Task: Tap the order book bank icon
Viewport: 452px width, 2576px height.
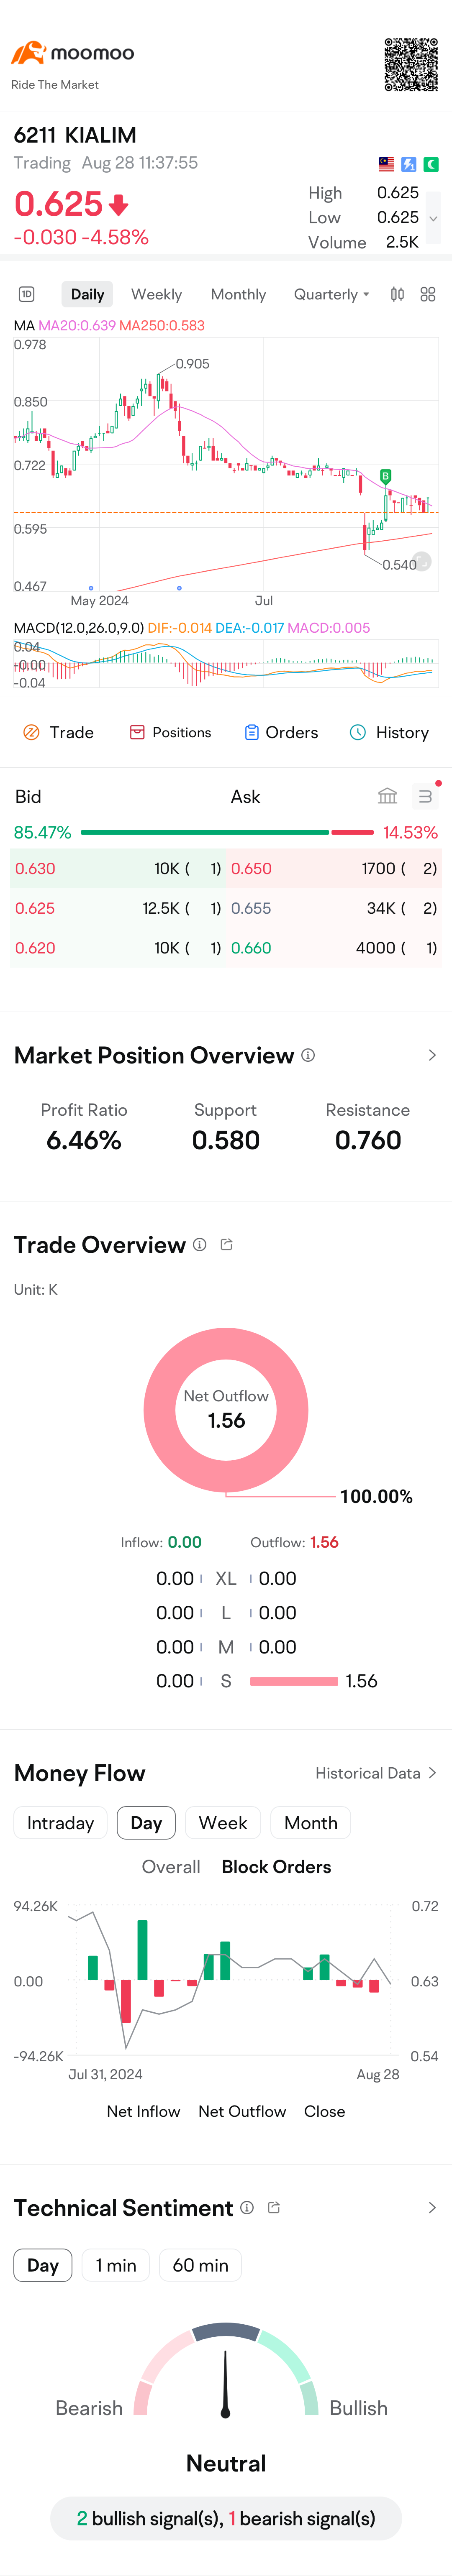Action: click(x=387, y=796)
